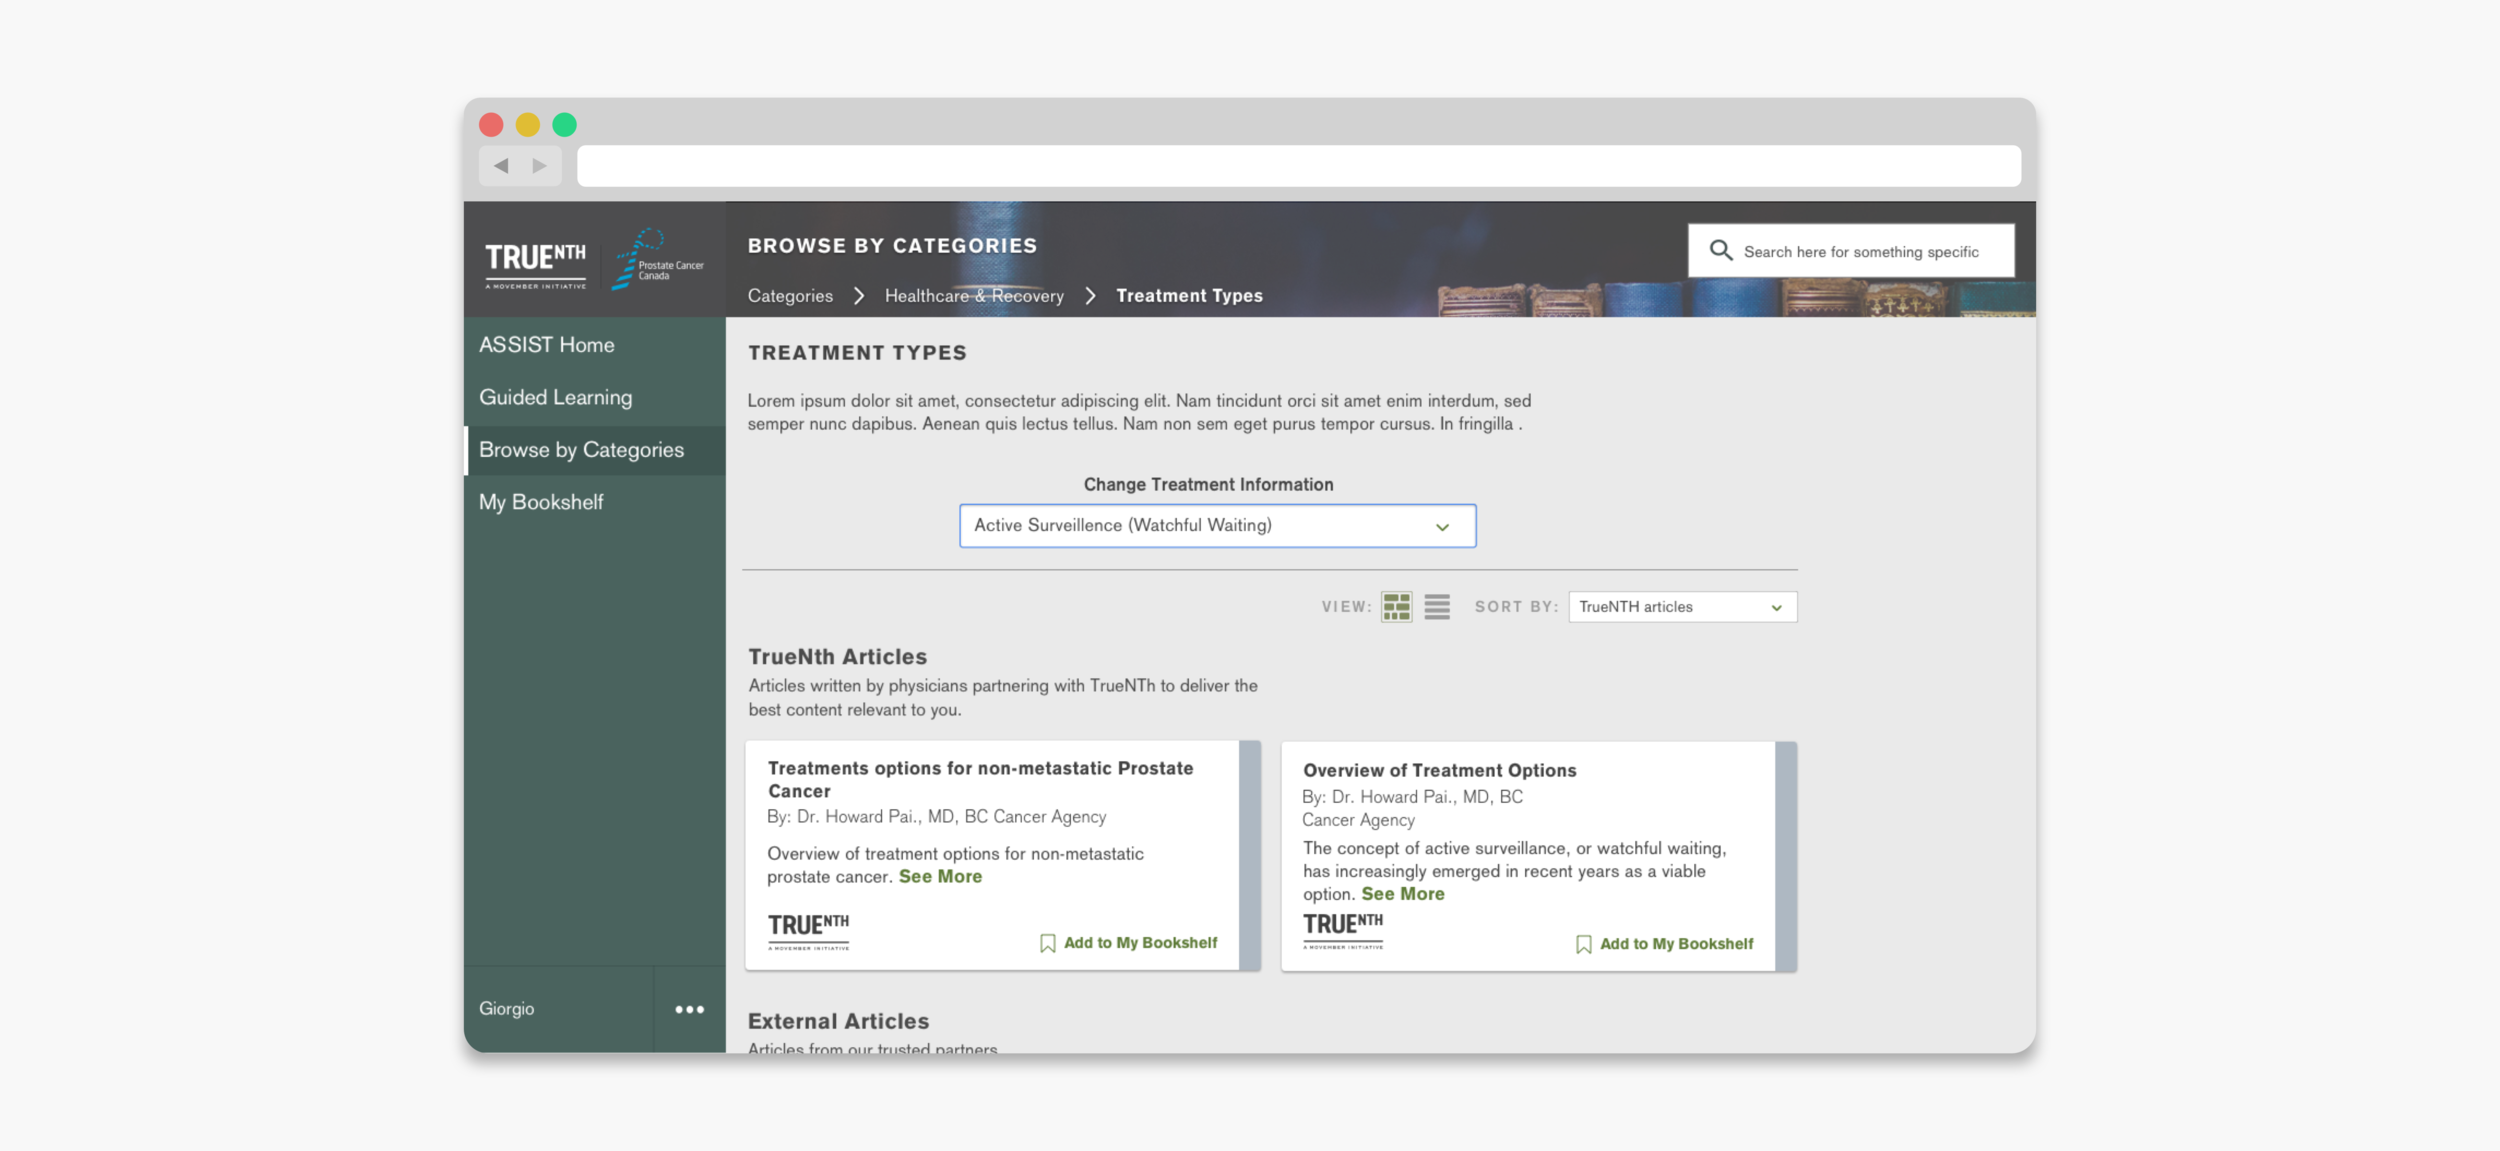Select Guided Learning in sidebar
2500x1151 pixels.
click(x=555, y=397)
